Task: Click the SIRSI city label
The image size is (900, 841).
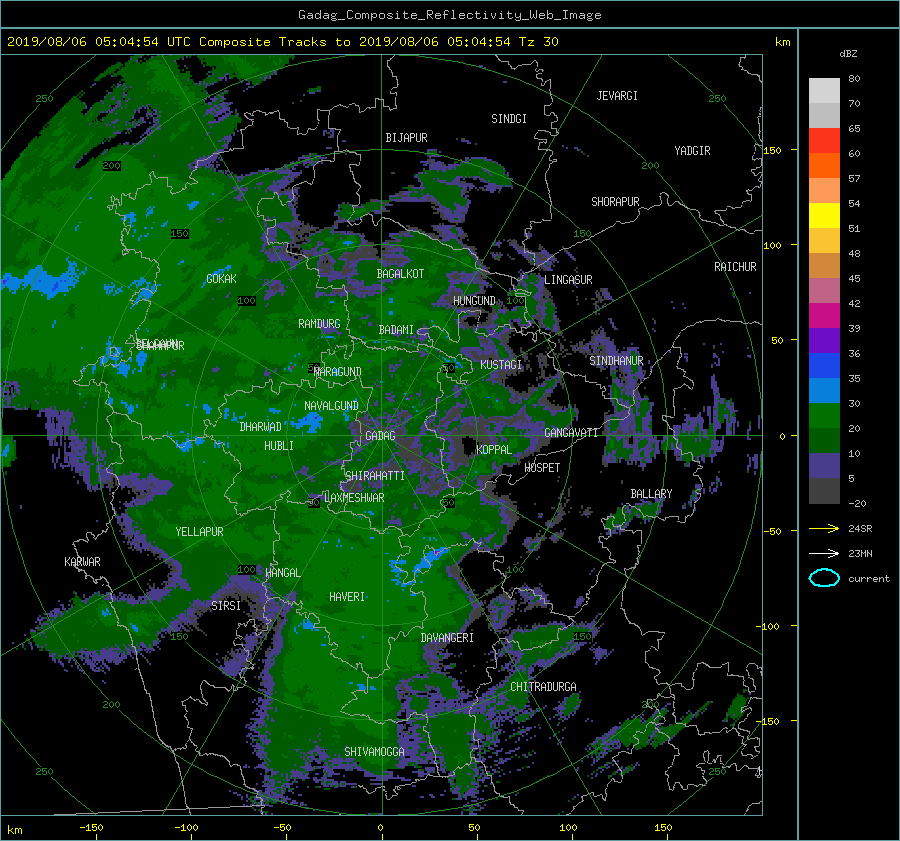Action: click(x=226, y=606)
